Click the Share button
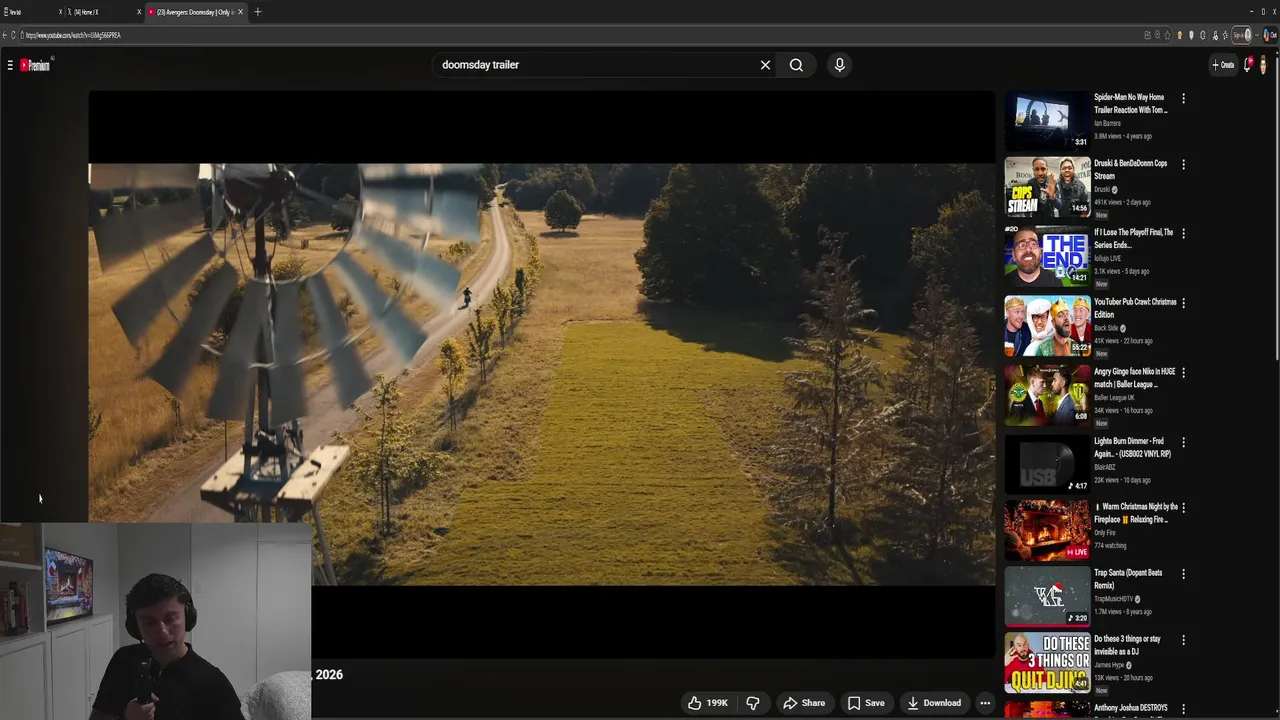Image resolution: width=1280 pixels, height=720 pixels. point(804,703)
